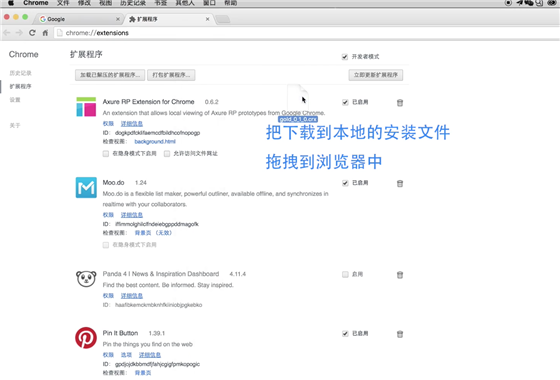560x380 pixels.
Task: Click the browser forward arrow
Action: point(19,33)
